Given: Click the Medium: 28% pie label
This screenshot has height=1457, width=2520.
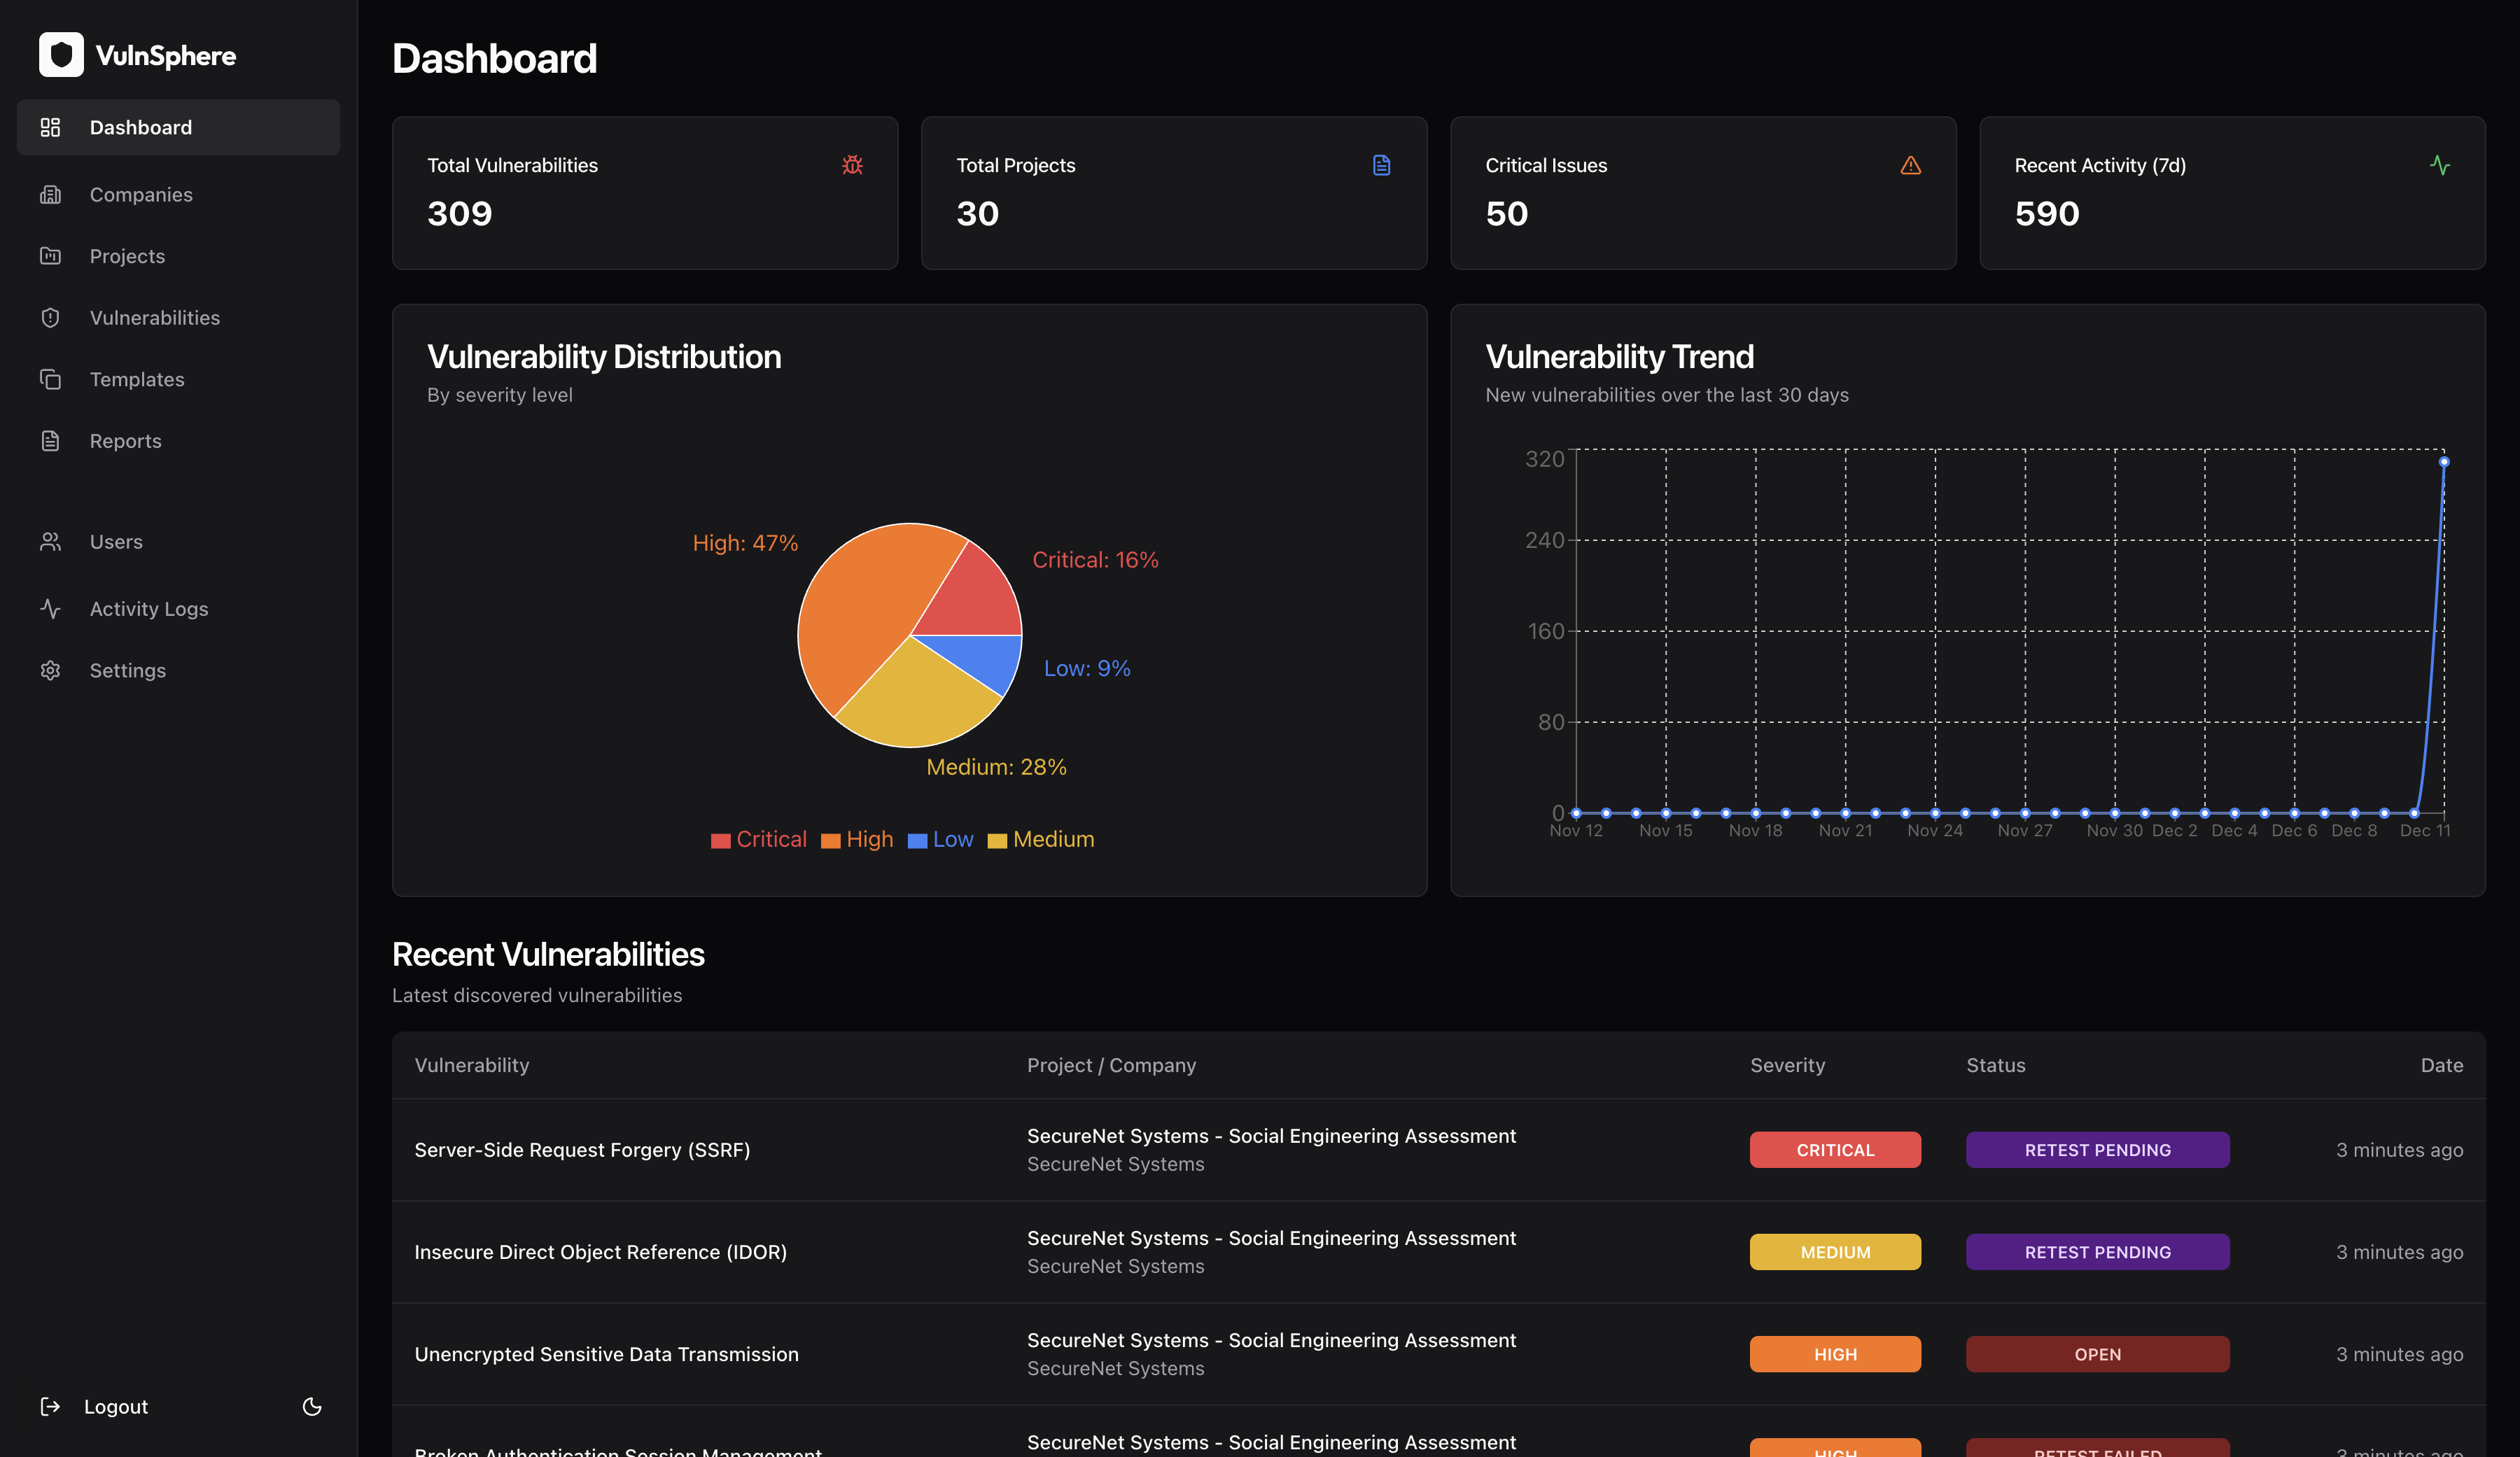Looking at the screenshot, I should 996,767.
